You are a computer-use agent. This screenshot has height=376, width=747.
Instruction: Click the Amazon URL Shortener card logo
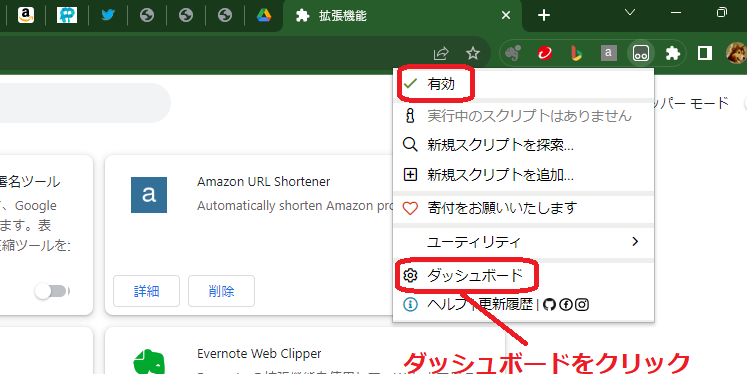tap(149, 195)
